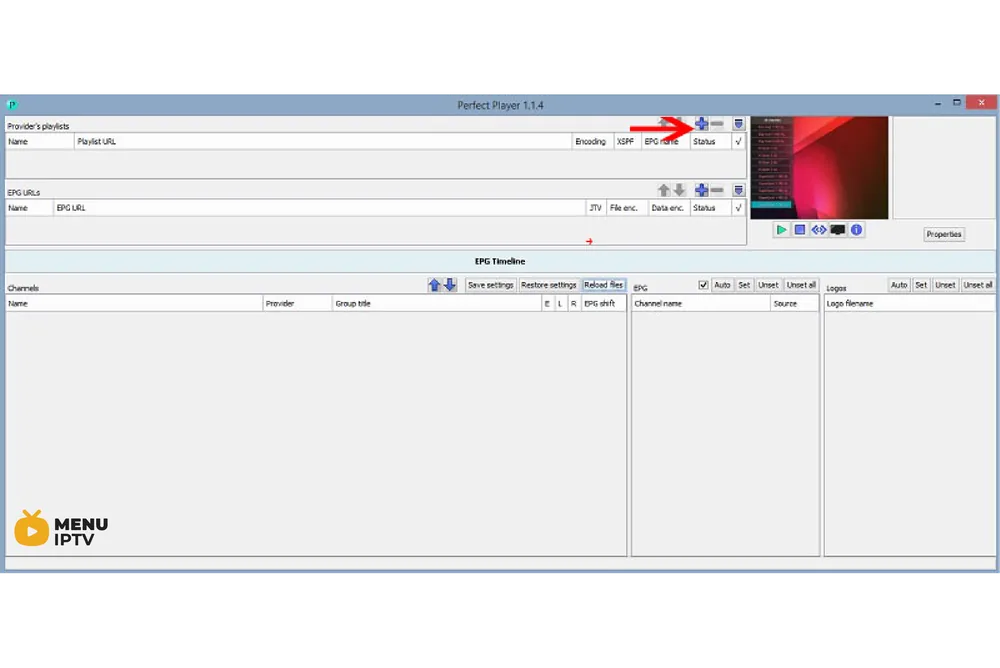
Task: Click the EPG shift column header
Action: [603, 304]
